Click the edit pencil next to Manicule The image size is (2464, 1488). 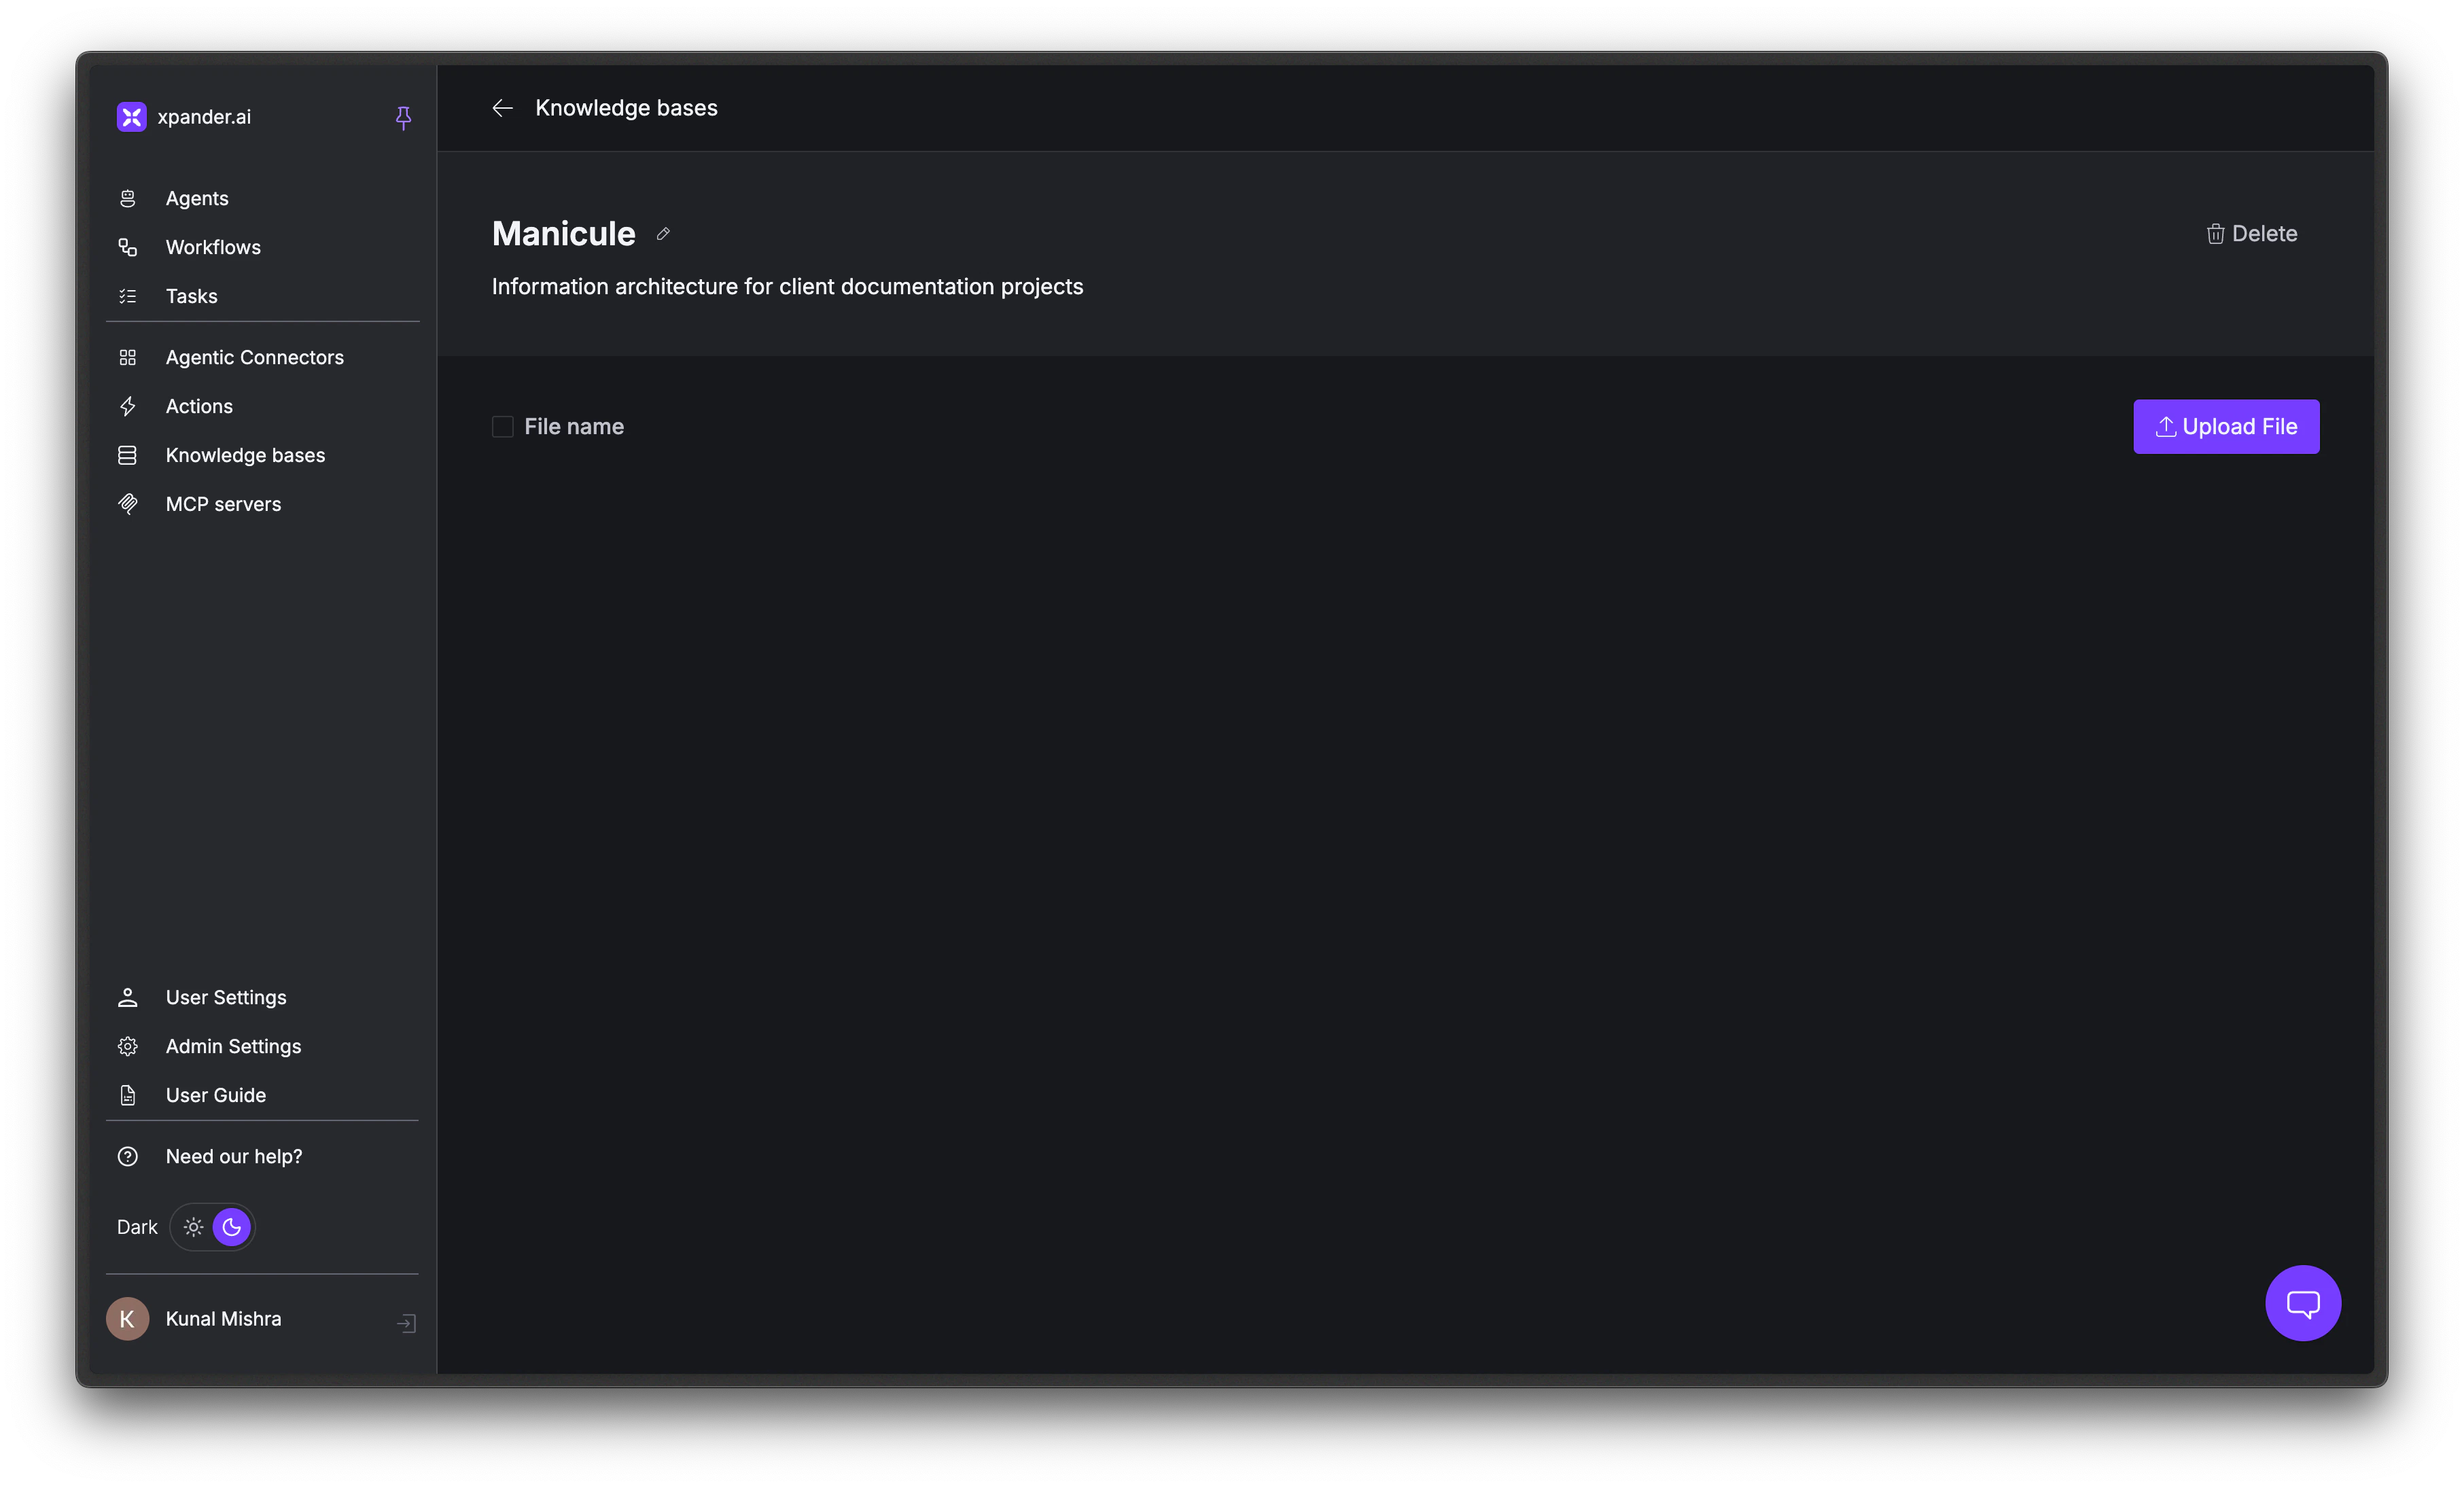(663, 233)
